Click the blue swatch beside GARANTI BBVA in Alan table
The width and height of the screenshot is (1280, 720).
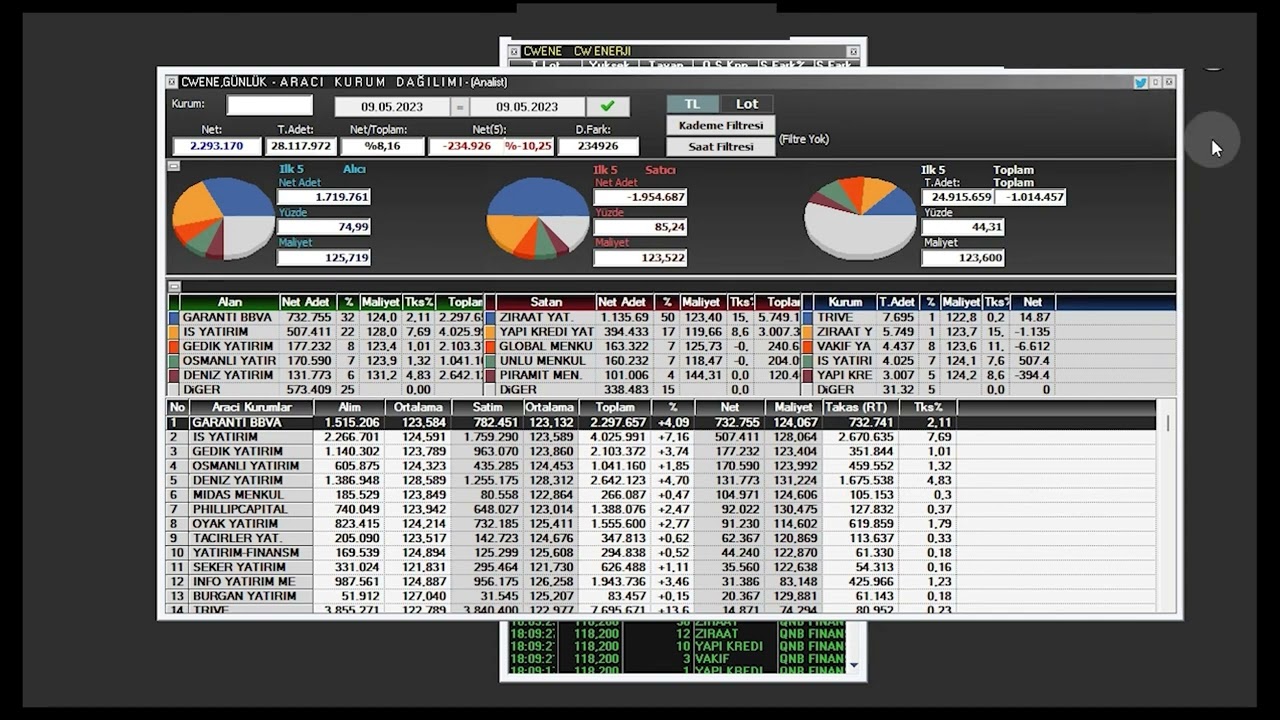coord(174,317)
